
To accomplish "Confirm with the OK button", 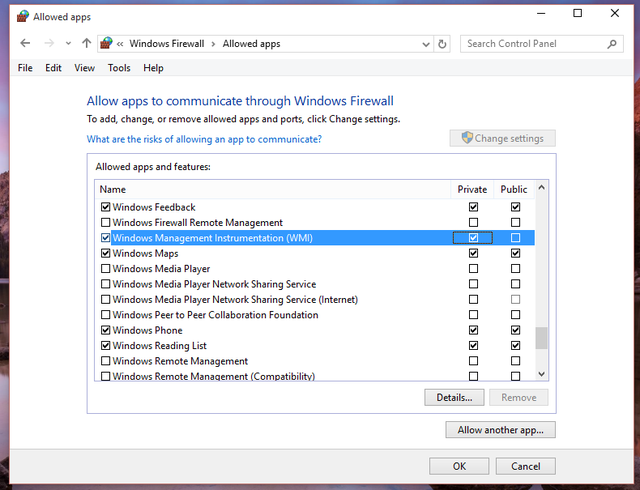I will [x=459, y=466].
